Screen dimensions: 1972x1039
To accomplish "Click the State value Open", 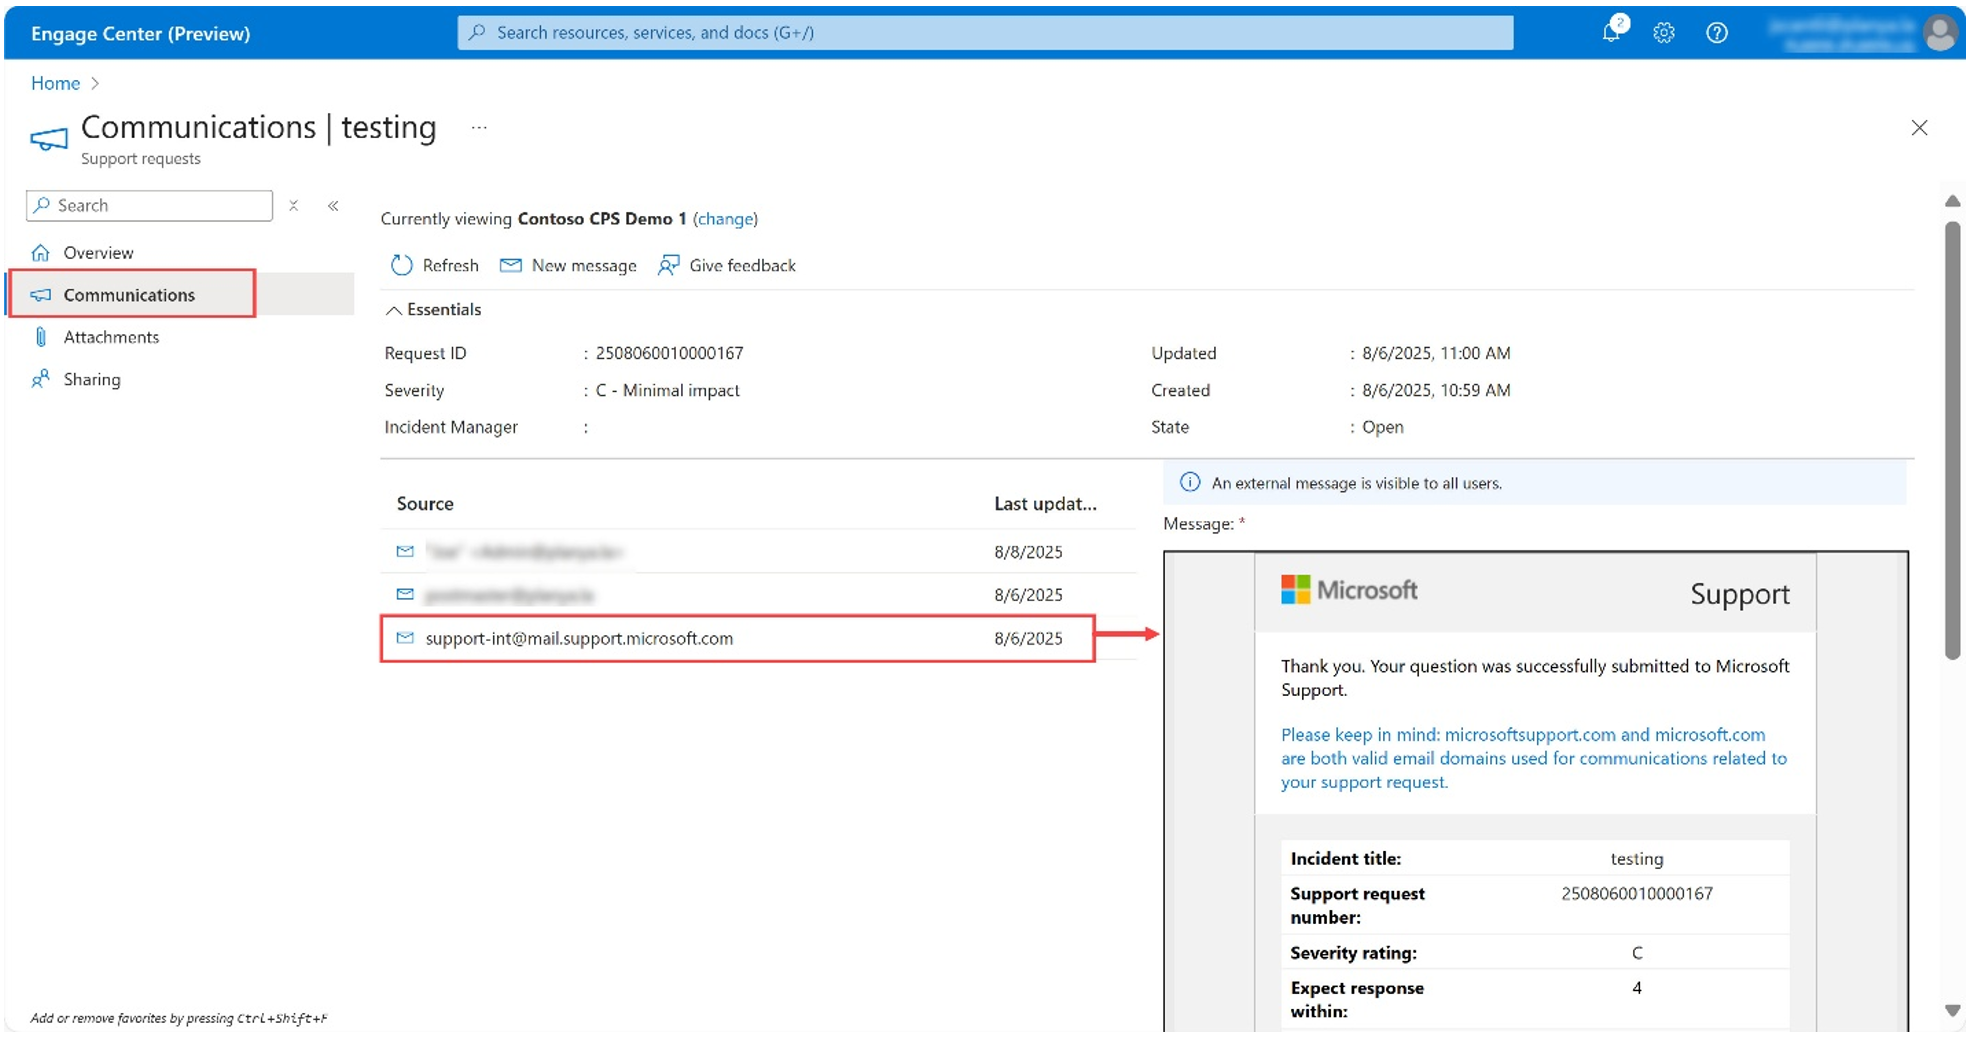I will click(1382, 427).
